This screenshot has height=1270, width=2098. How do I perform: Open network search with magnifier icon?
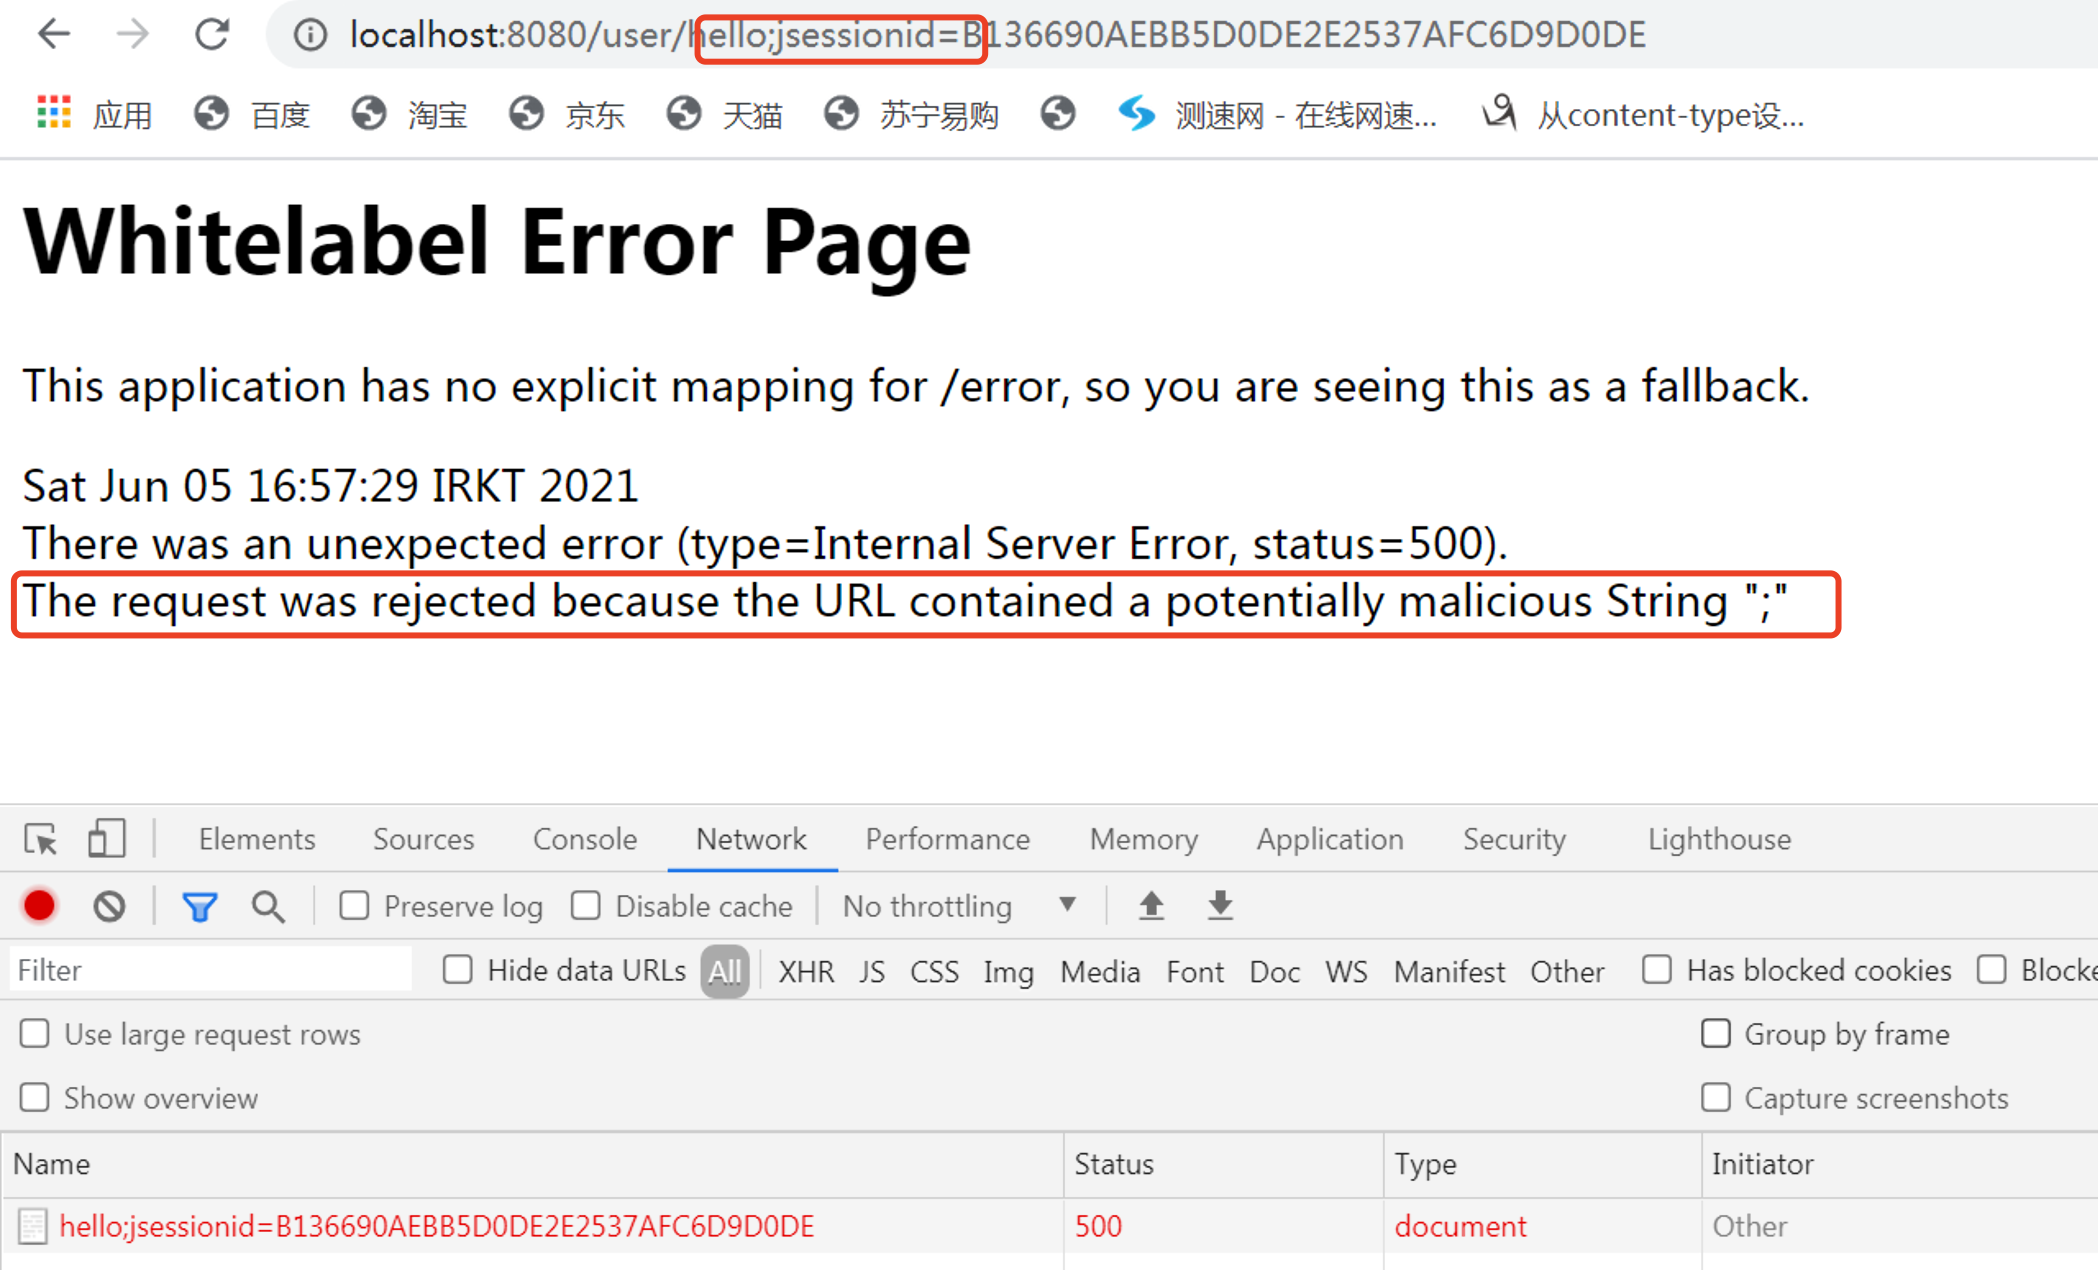(268, 906)
